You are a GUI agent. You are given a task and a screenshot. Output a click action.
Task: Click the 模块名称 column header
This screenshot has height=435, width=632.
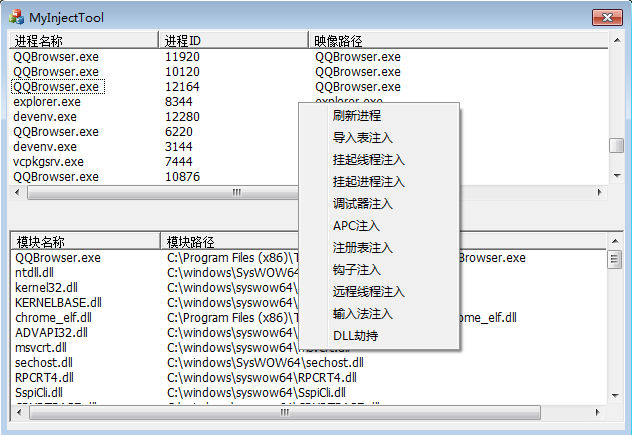click(x=85, y=241)
